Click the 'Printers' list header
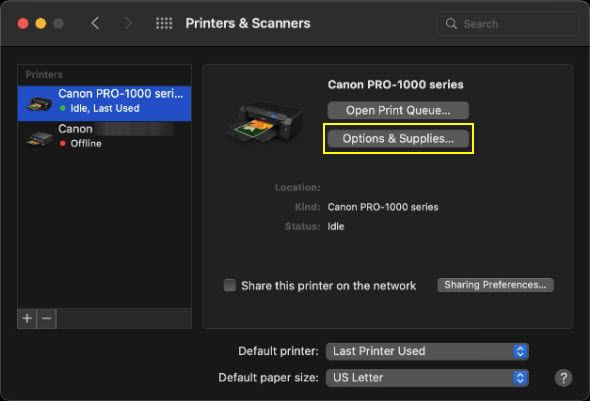 coord(44,74)
